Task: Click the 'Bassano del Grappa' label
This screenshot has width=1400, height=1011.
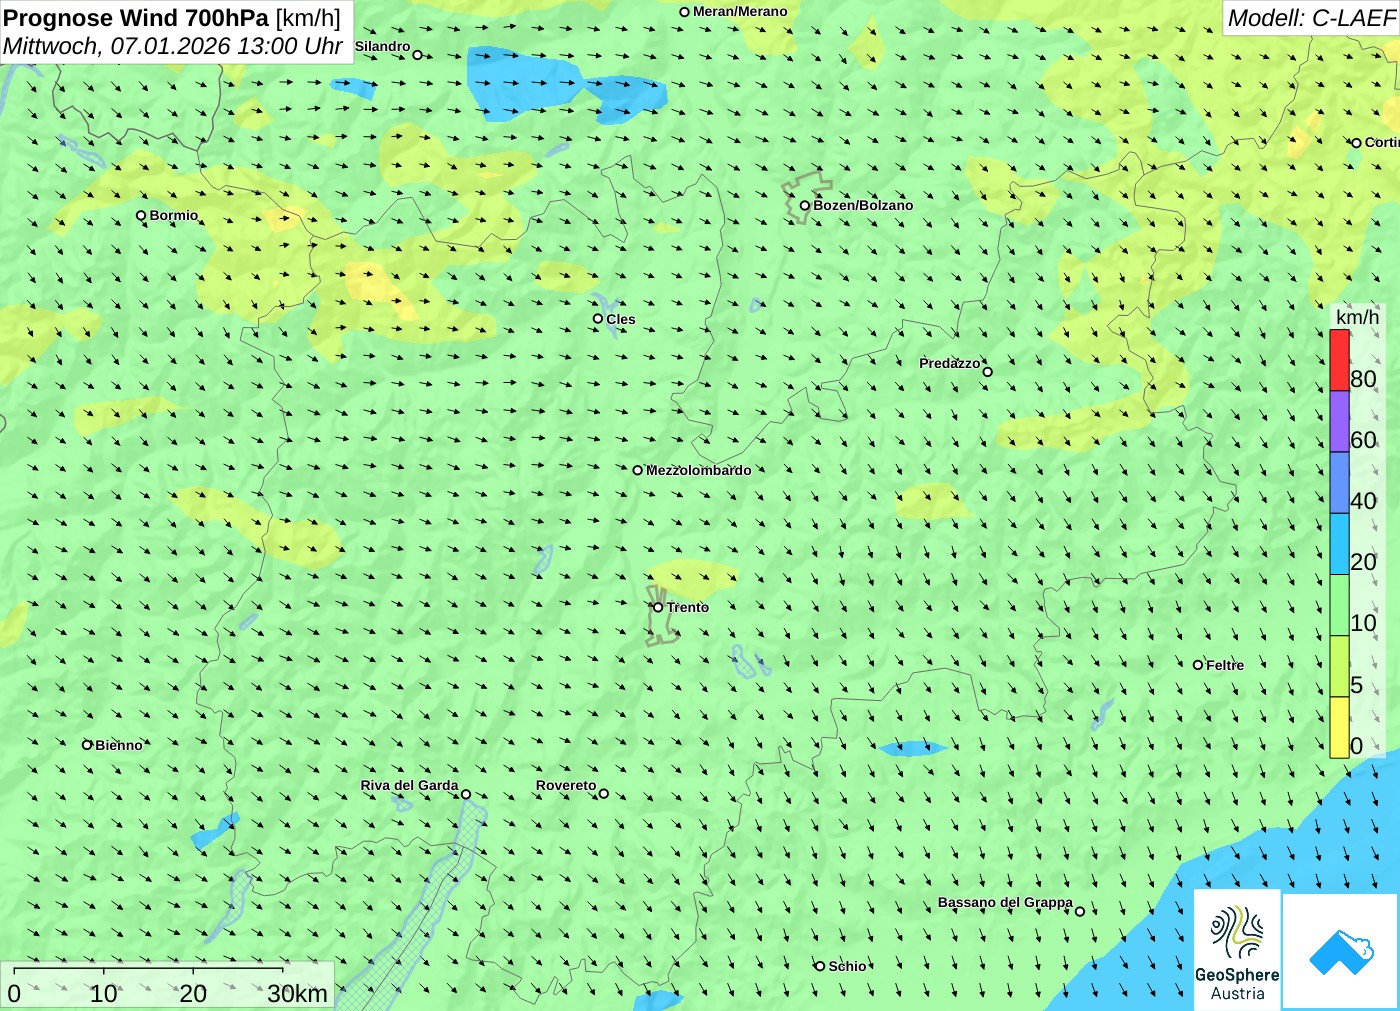Action: pos(1005,902)
